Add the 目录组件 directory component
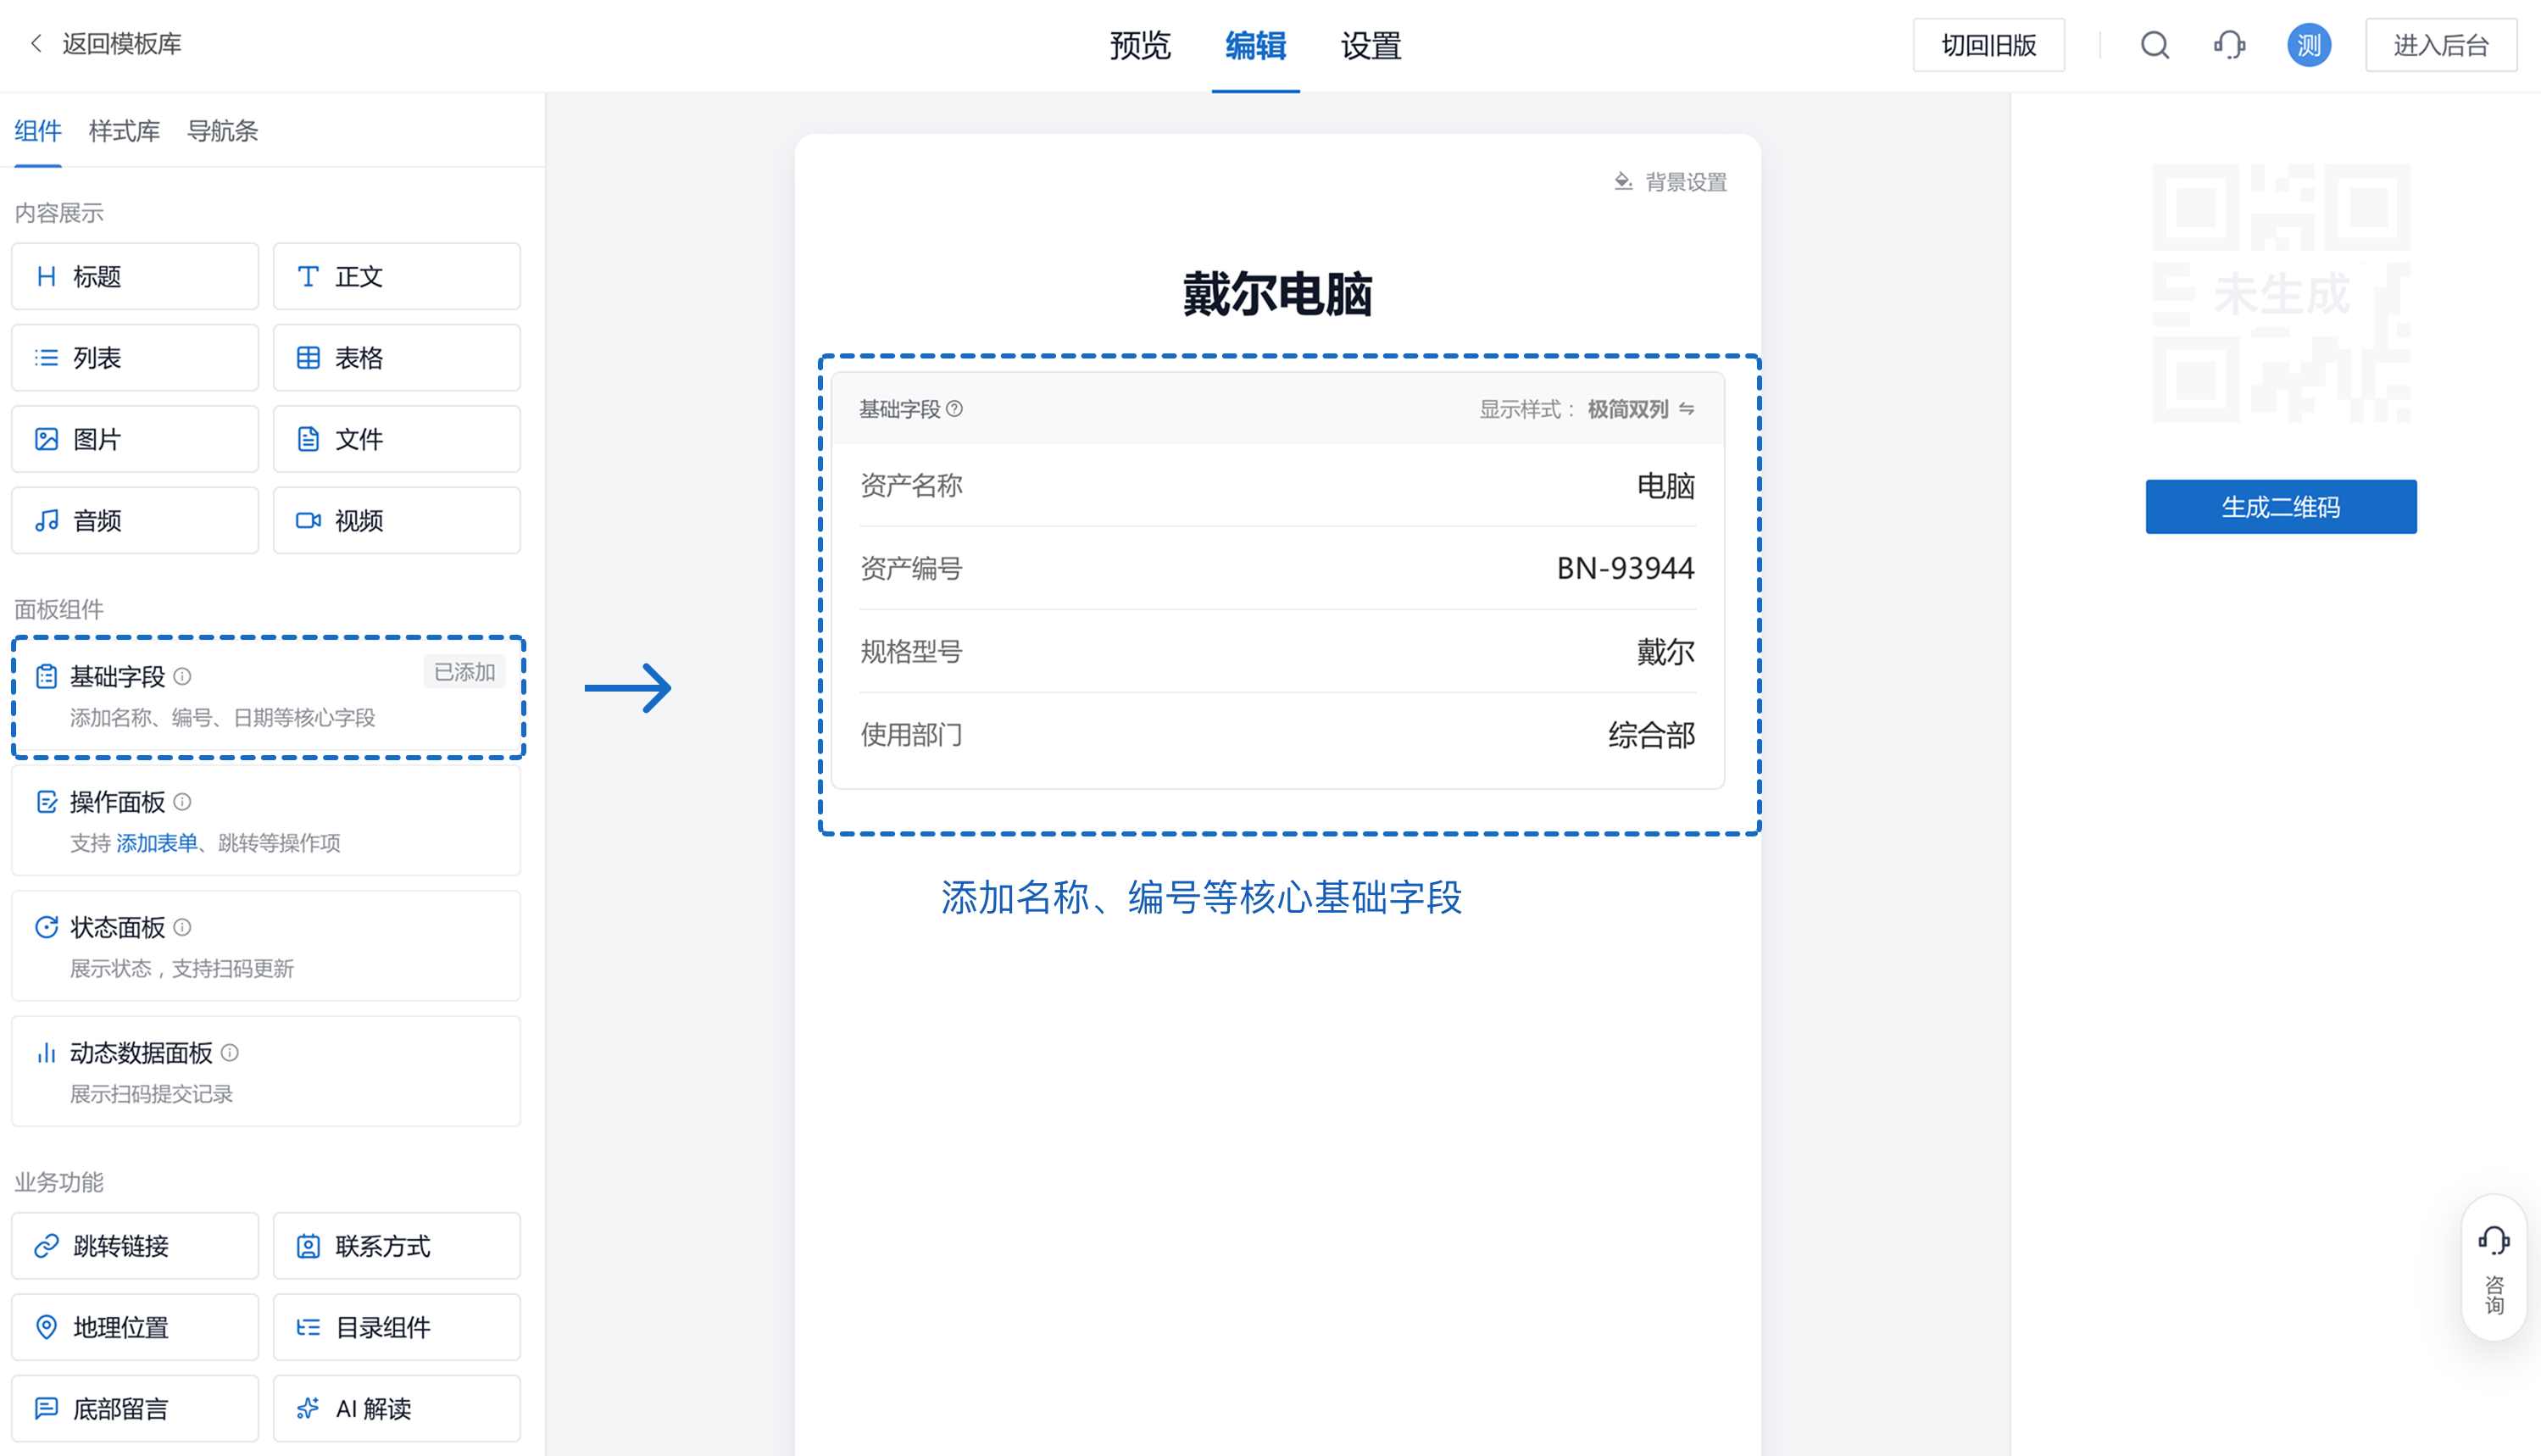 pos(397,1327)
